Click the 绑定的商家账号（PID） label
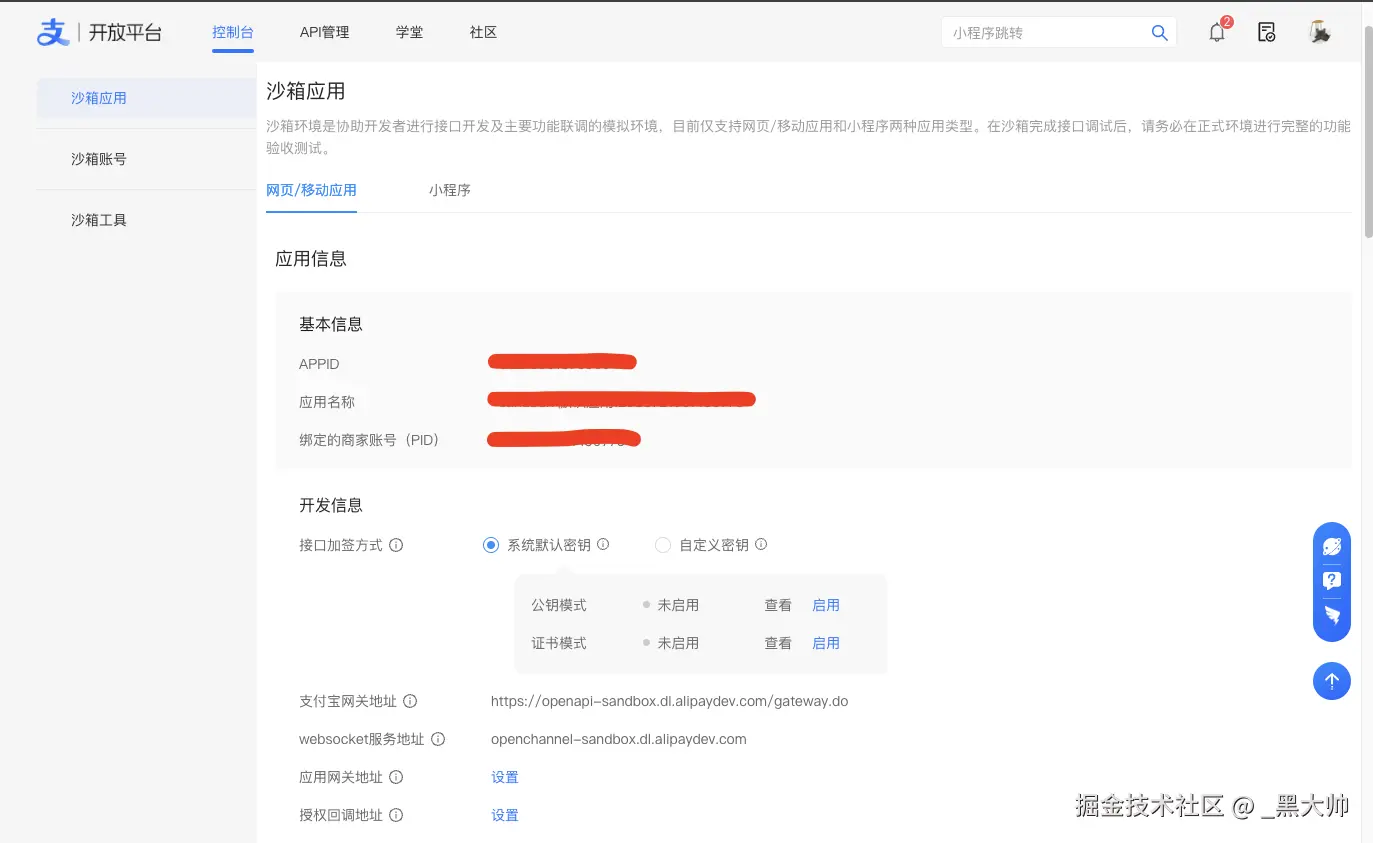Viewport: 1373px width, 843px height. click(369, 440)
